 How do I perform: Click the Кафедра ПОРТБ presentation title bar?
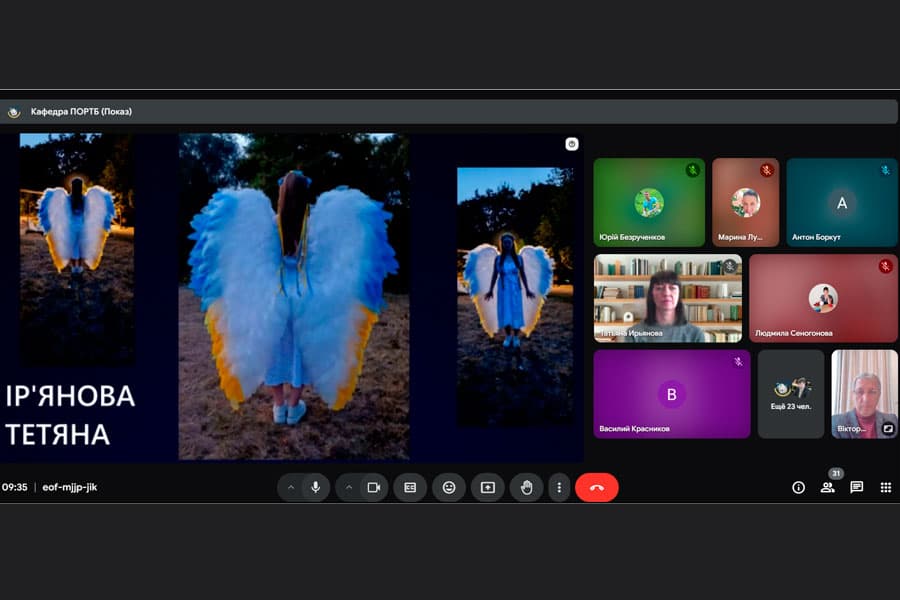point(448,112)
